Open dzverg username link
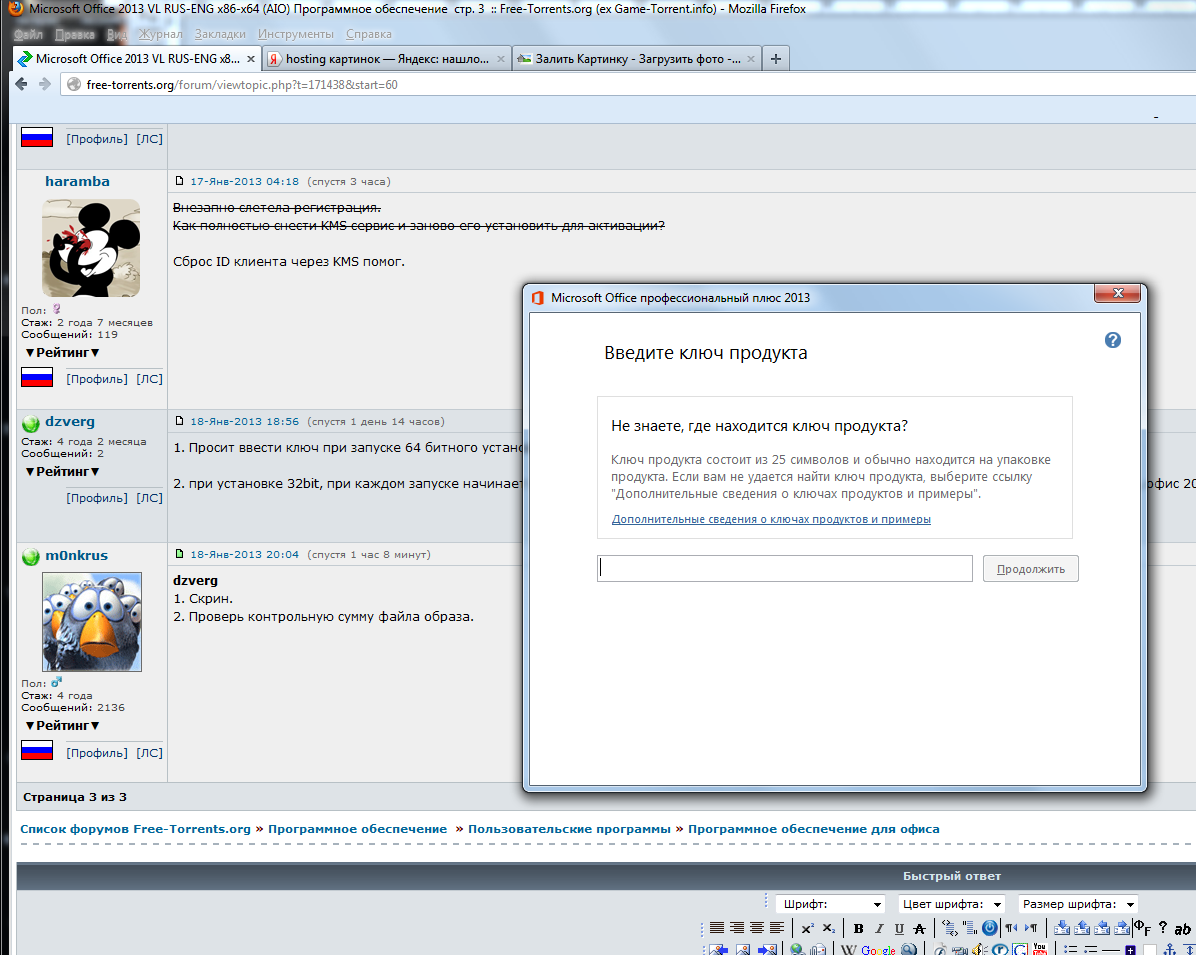The height and width of the screenshot is (955, 1196). tap(69, 422)
